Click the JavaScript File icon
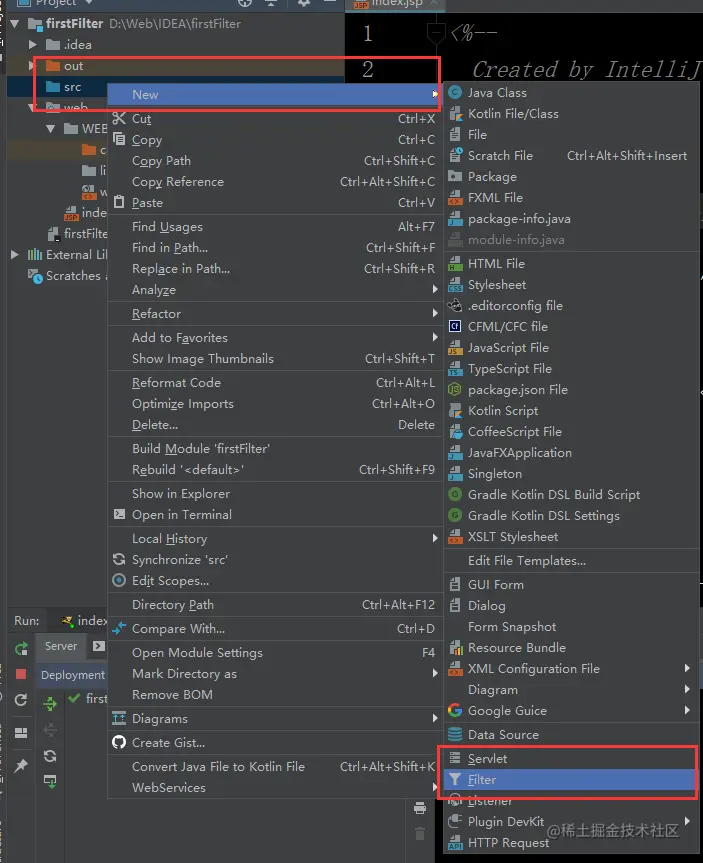Image resolution: width=703 pixels, height=863 pixels. pos(455,348)
